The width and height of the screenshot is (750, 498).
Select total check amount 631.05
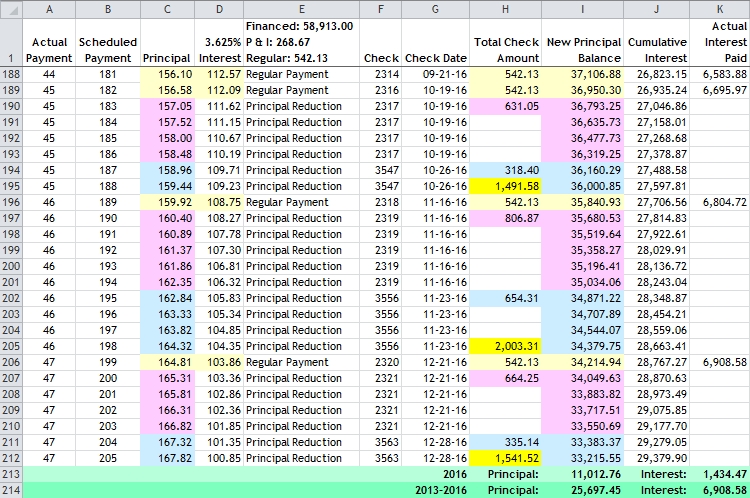point(506,106)
